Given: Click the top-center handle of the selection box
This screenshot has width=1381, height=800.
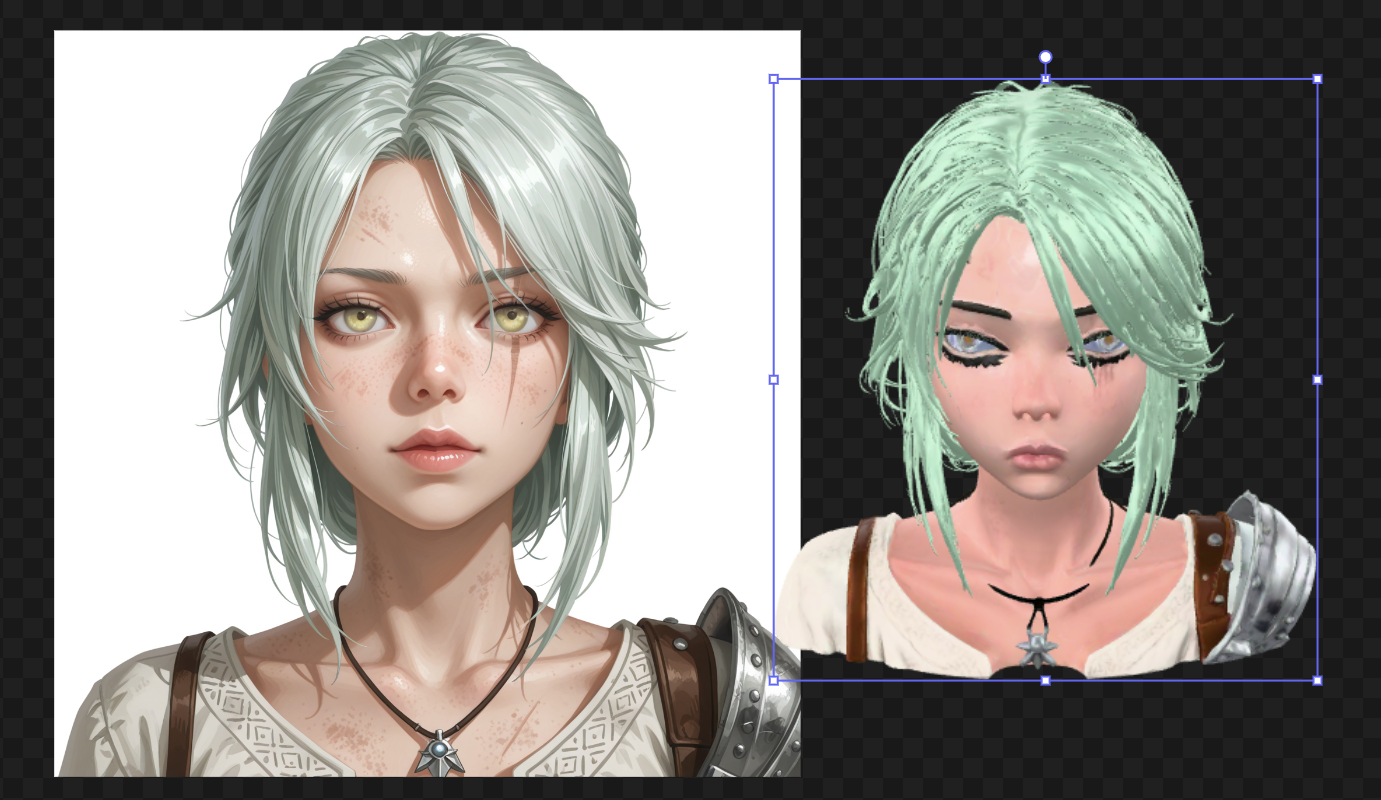Looking at the screenshot, I should (x=1046, y=78).
